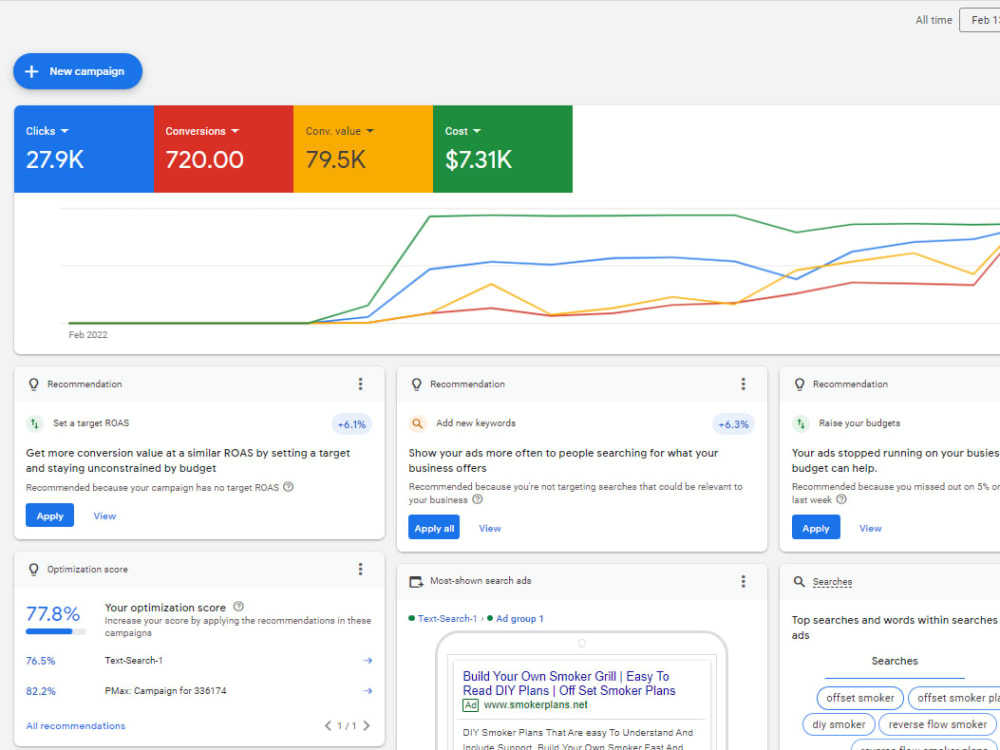Click the lightbulb icon on Raise your budgets card
Viewport: 1000px width, 750px height.
coord(799,384)
